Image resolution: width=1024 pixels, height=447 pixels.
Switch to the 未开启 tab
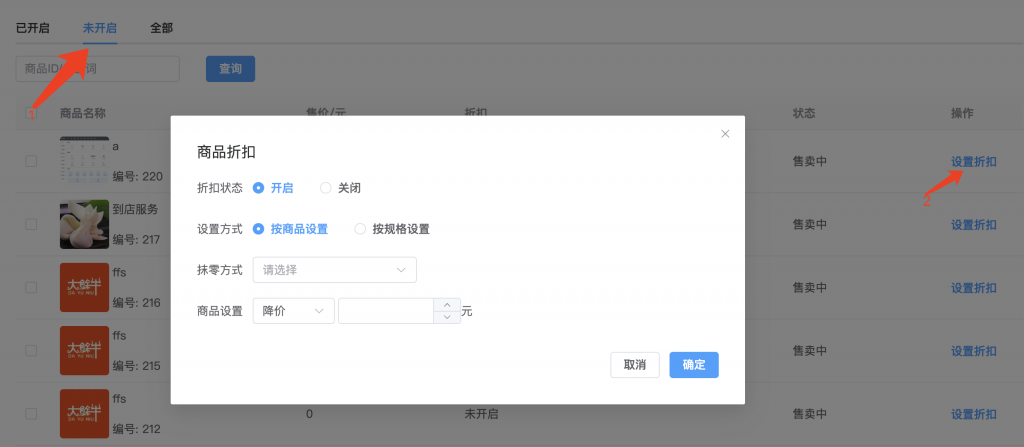click(x=100, y=29)
